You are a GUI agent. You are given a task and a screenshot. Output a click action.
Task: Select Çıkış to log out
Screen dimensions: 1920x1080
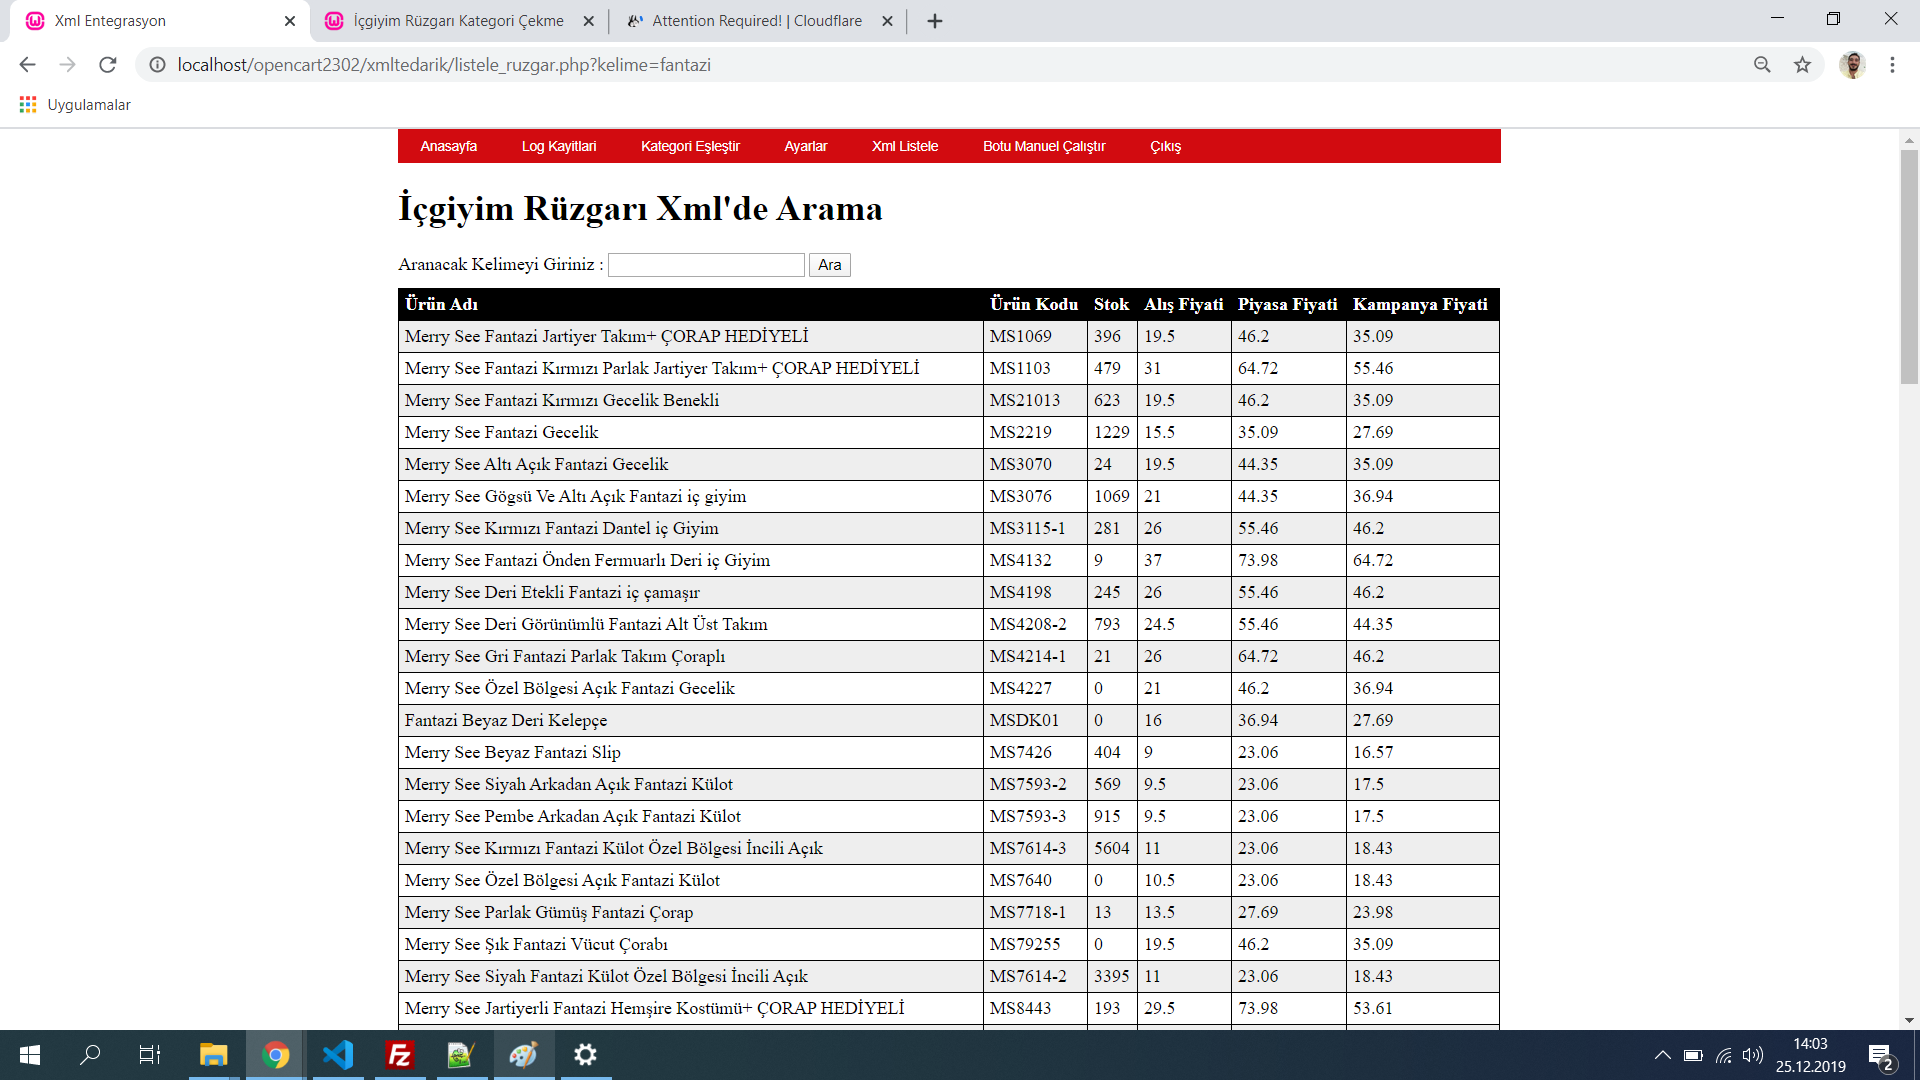(1166, 146)
